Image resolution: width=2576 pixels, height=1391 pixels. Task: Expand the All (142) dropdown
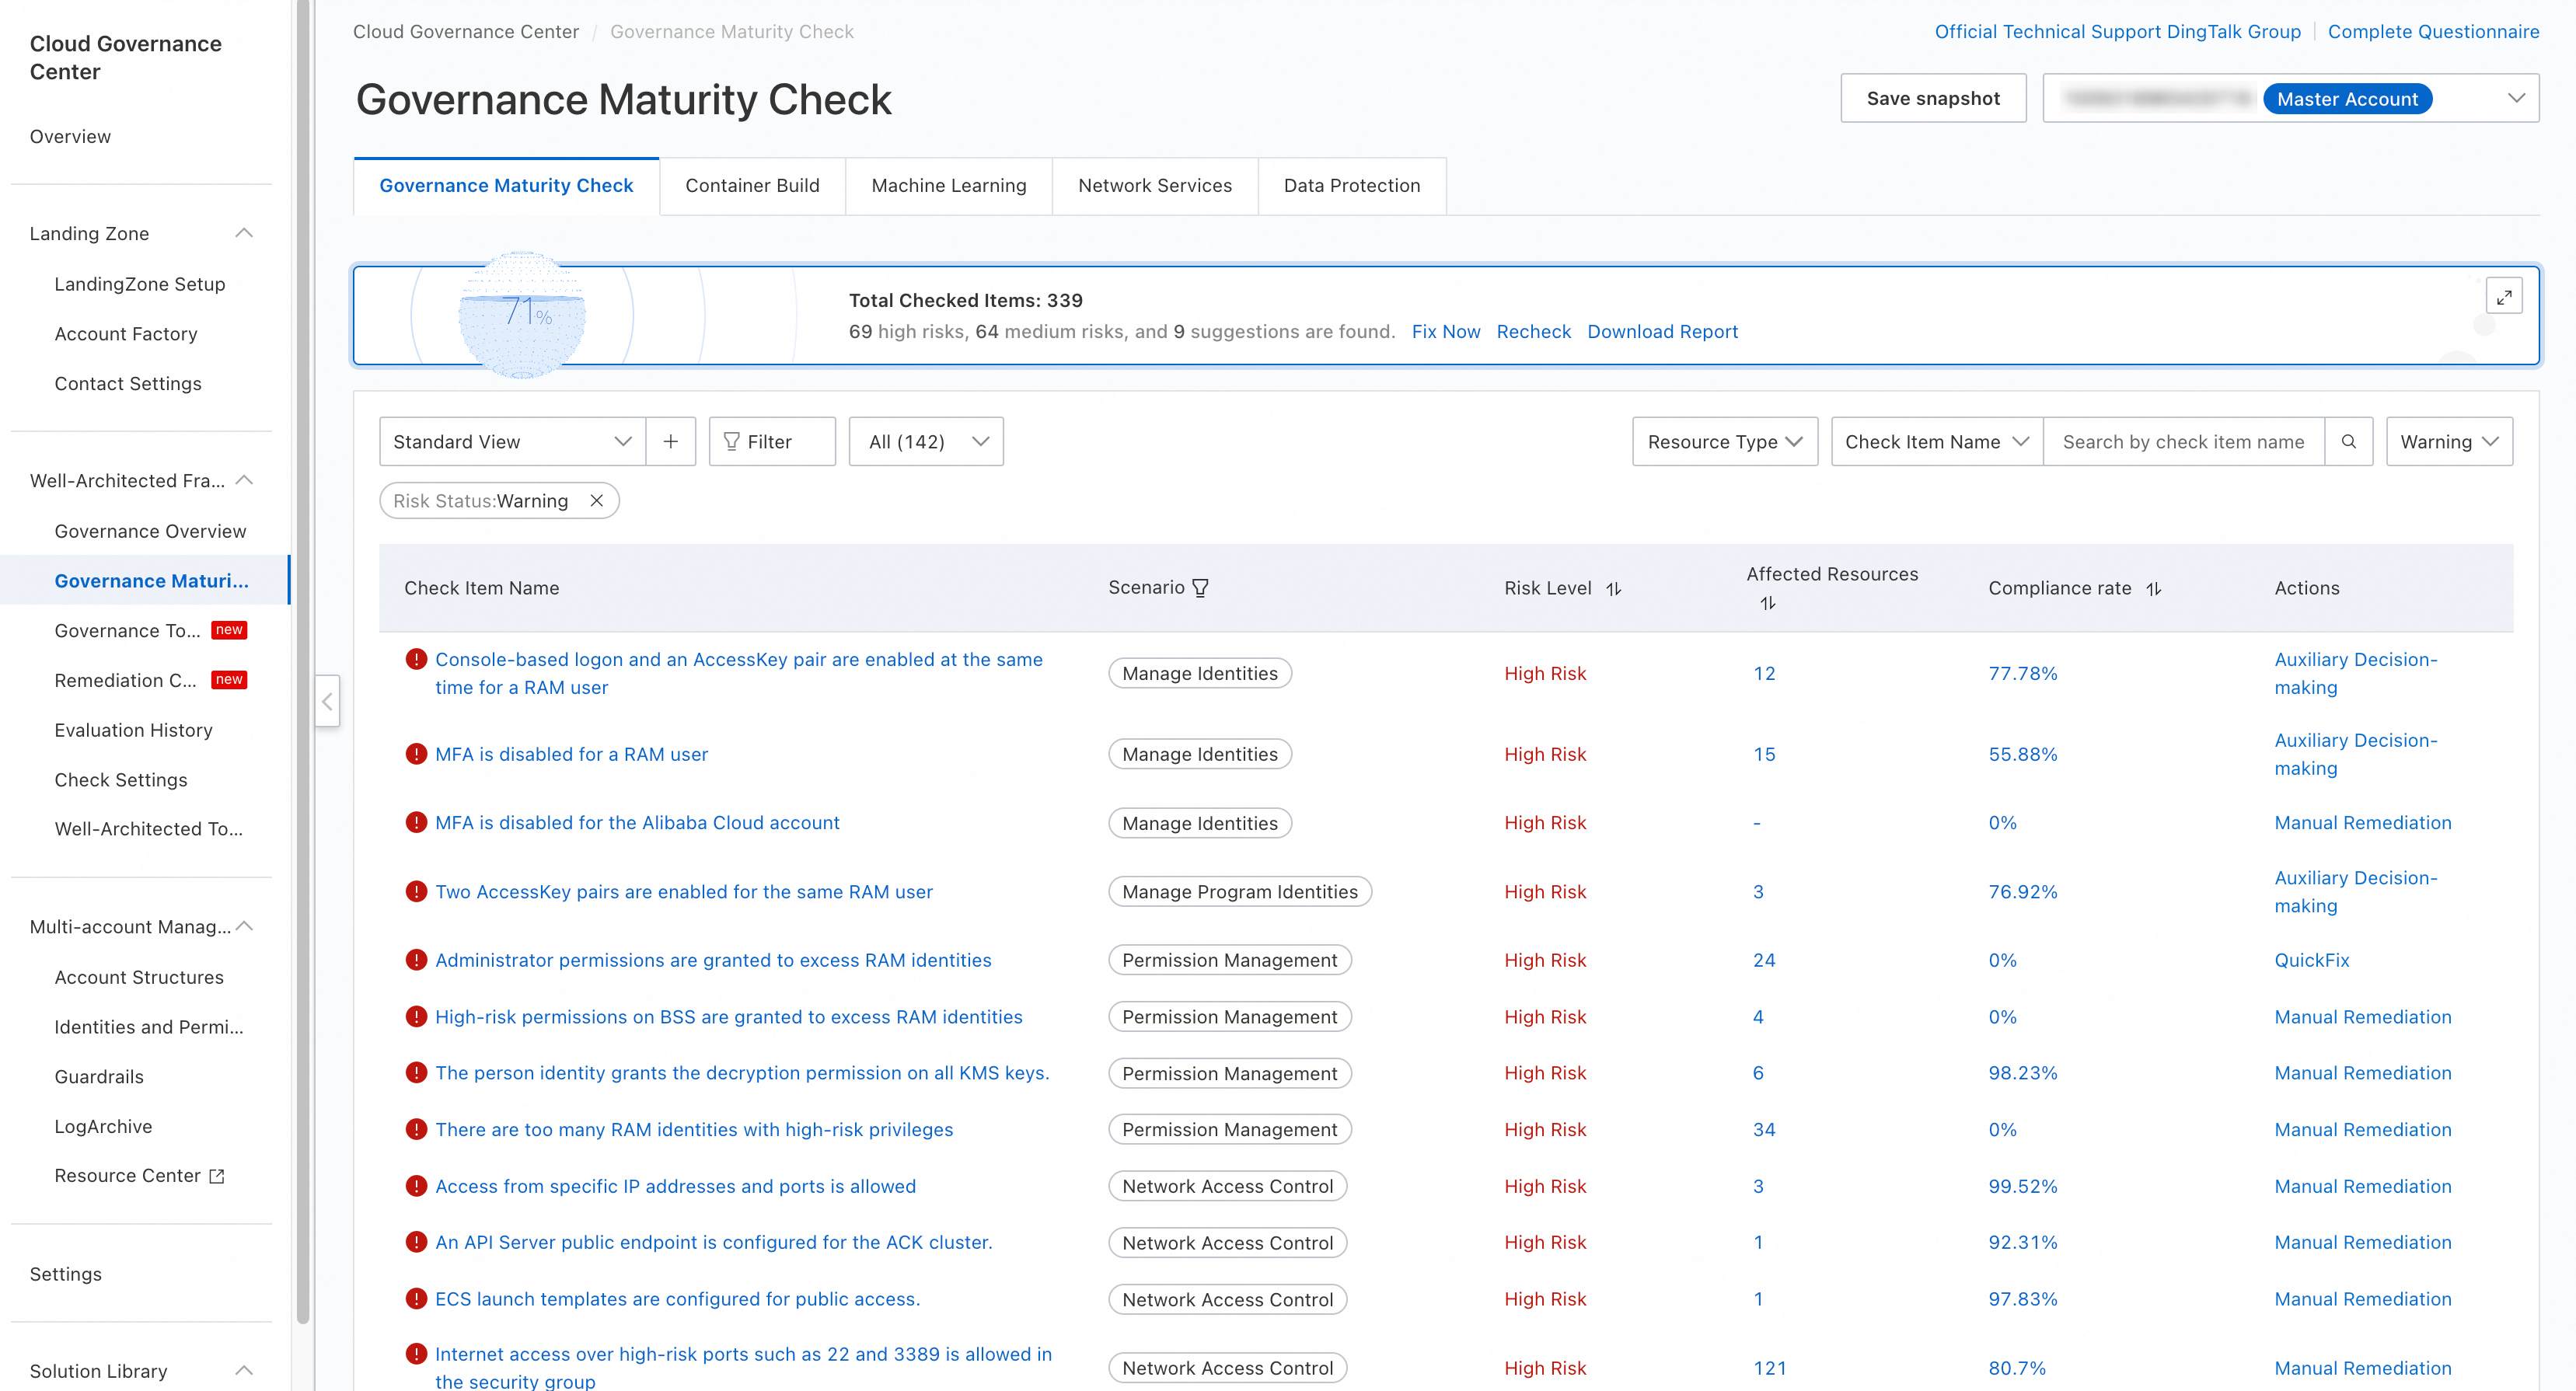(x=925, y=441)
